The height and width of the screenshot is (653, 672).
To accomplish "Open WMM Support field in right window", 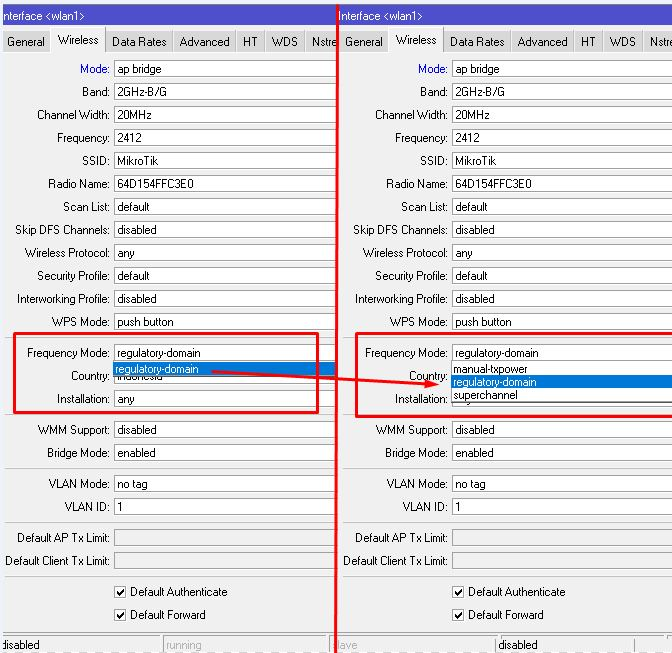I will (562, 430).
